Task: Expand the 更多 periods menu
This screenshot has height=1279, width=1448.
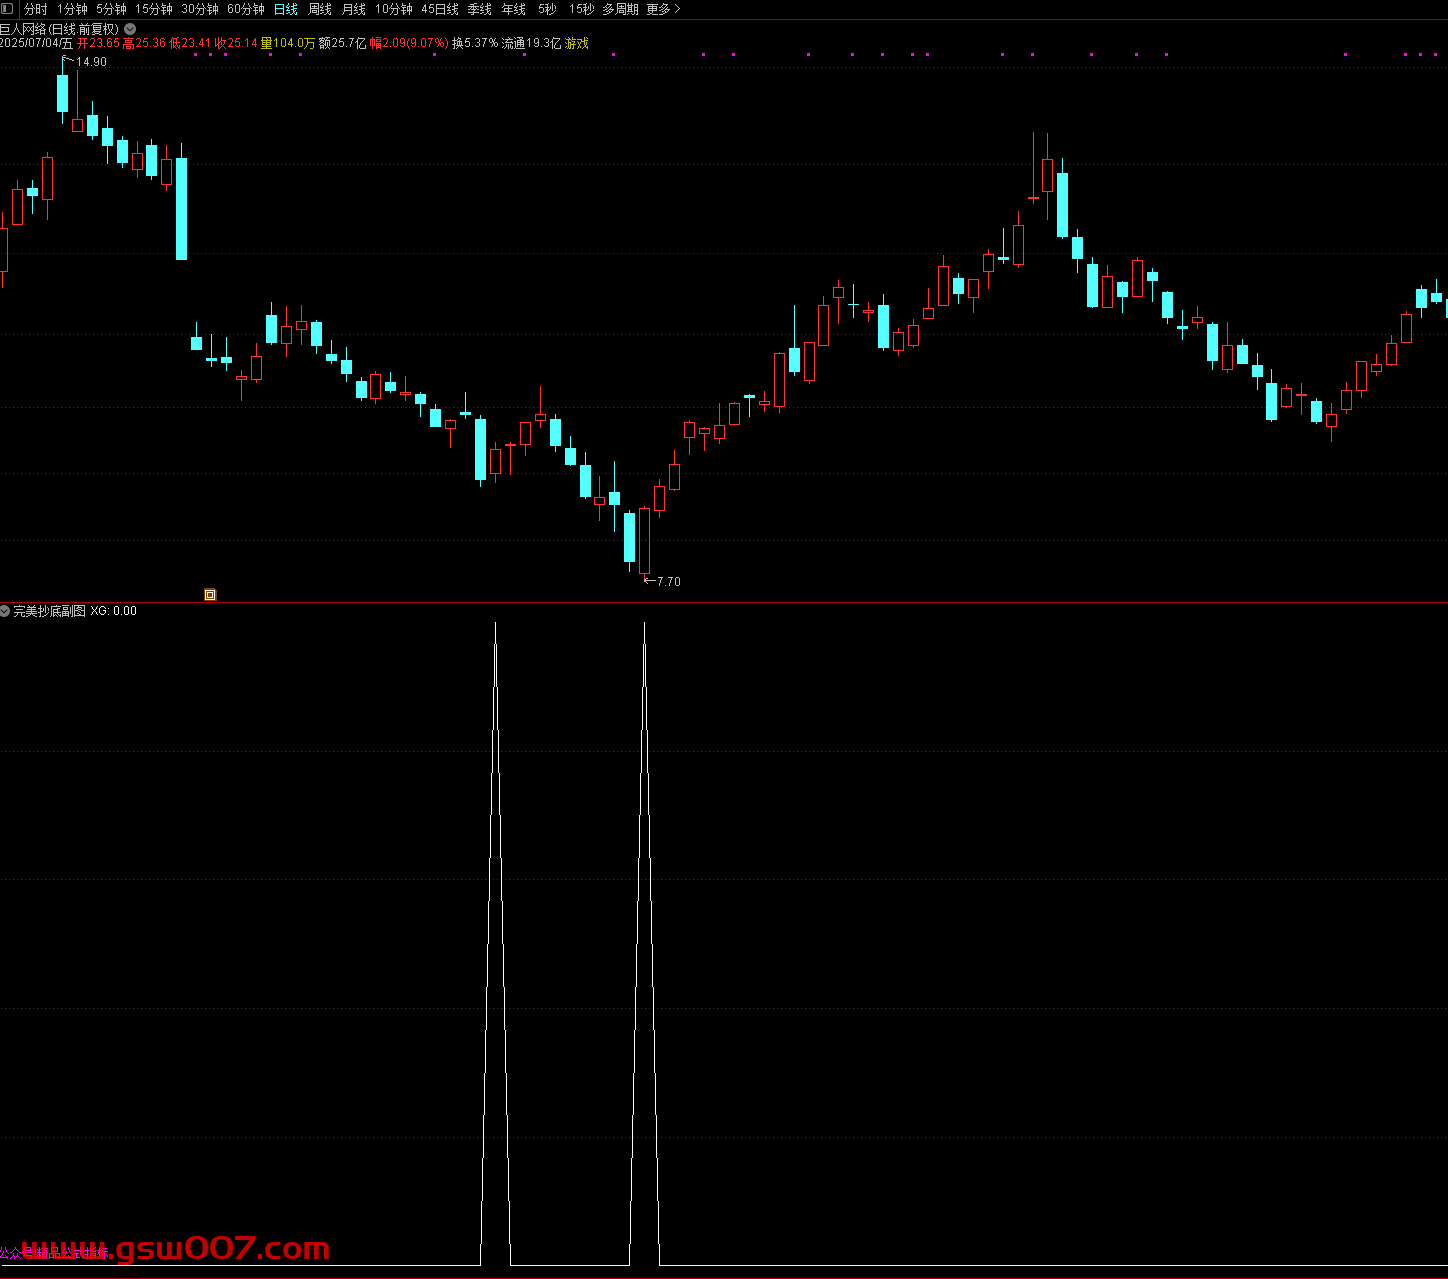Action: 663,9
